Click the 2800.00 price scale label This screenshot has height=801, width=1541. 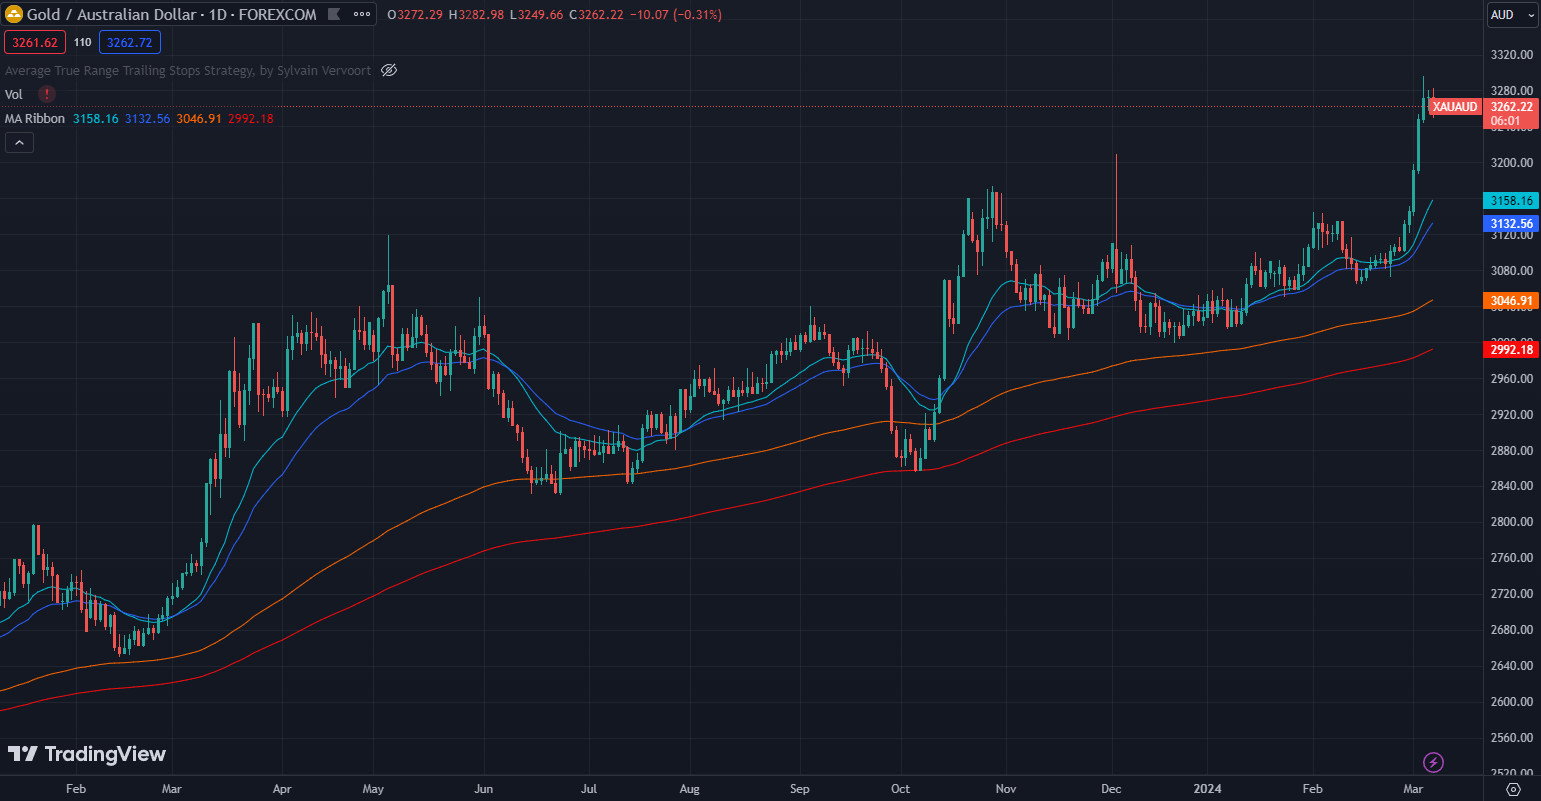[x=1512, y=522]
